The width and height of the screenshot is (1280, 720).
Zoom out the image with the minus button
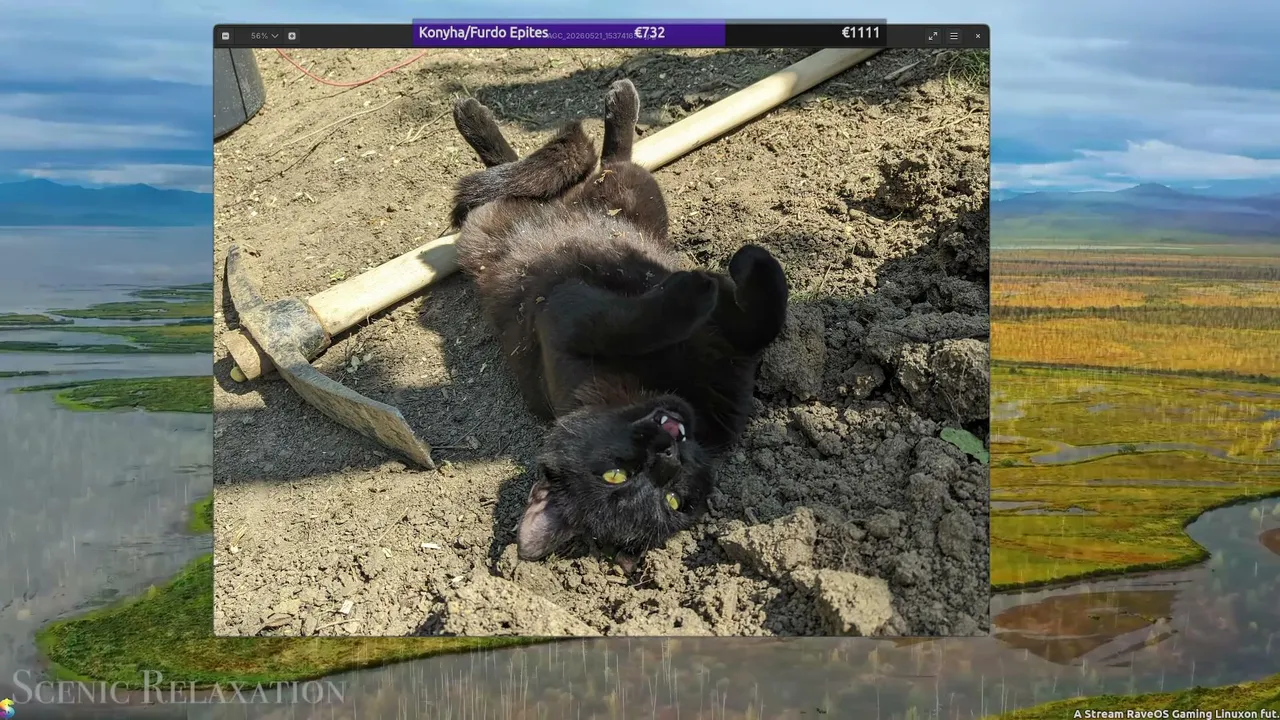(225, 36)
